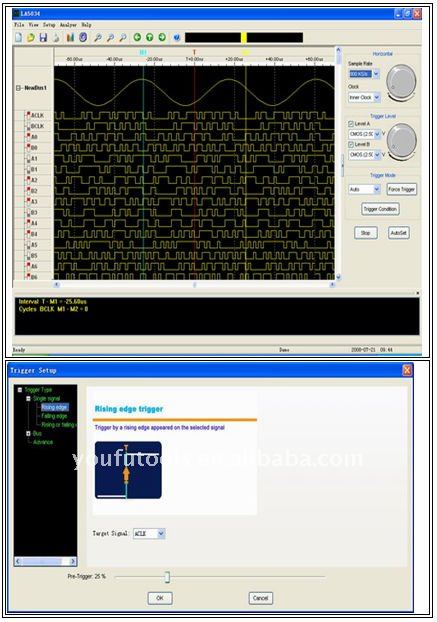This screenshot has width=437, height=622.
Task: Click the print toolbar icon
Action: [x=56, y=38]
